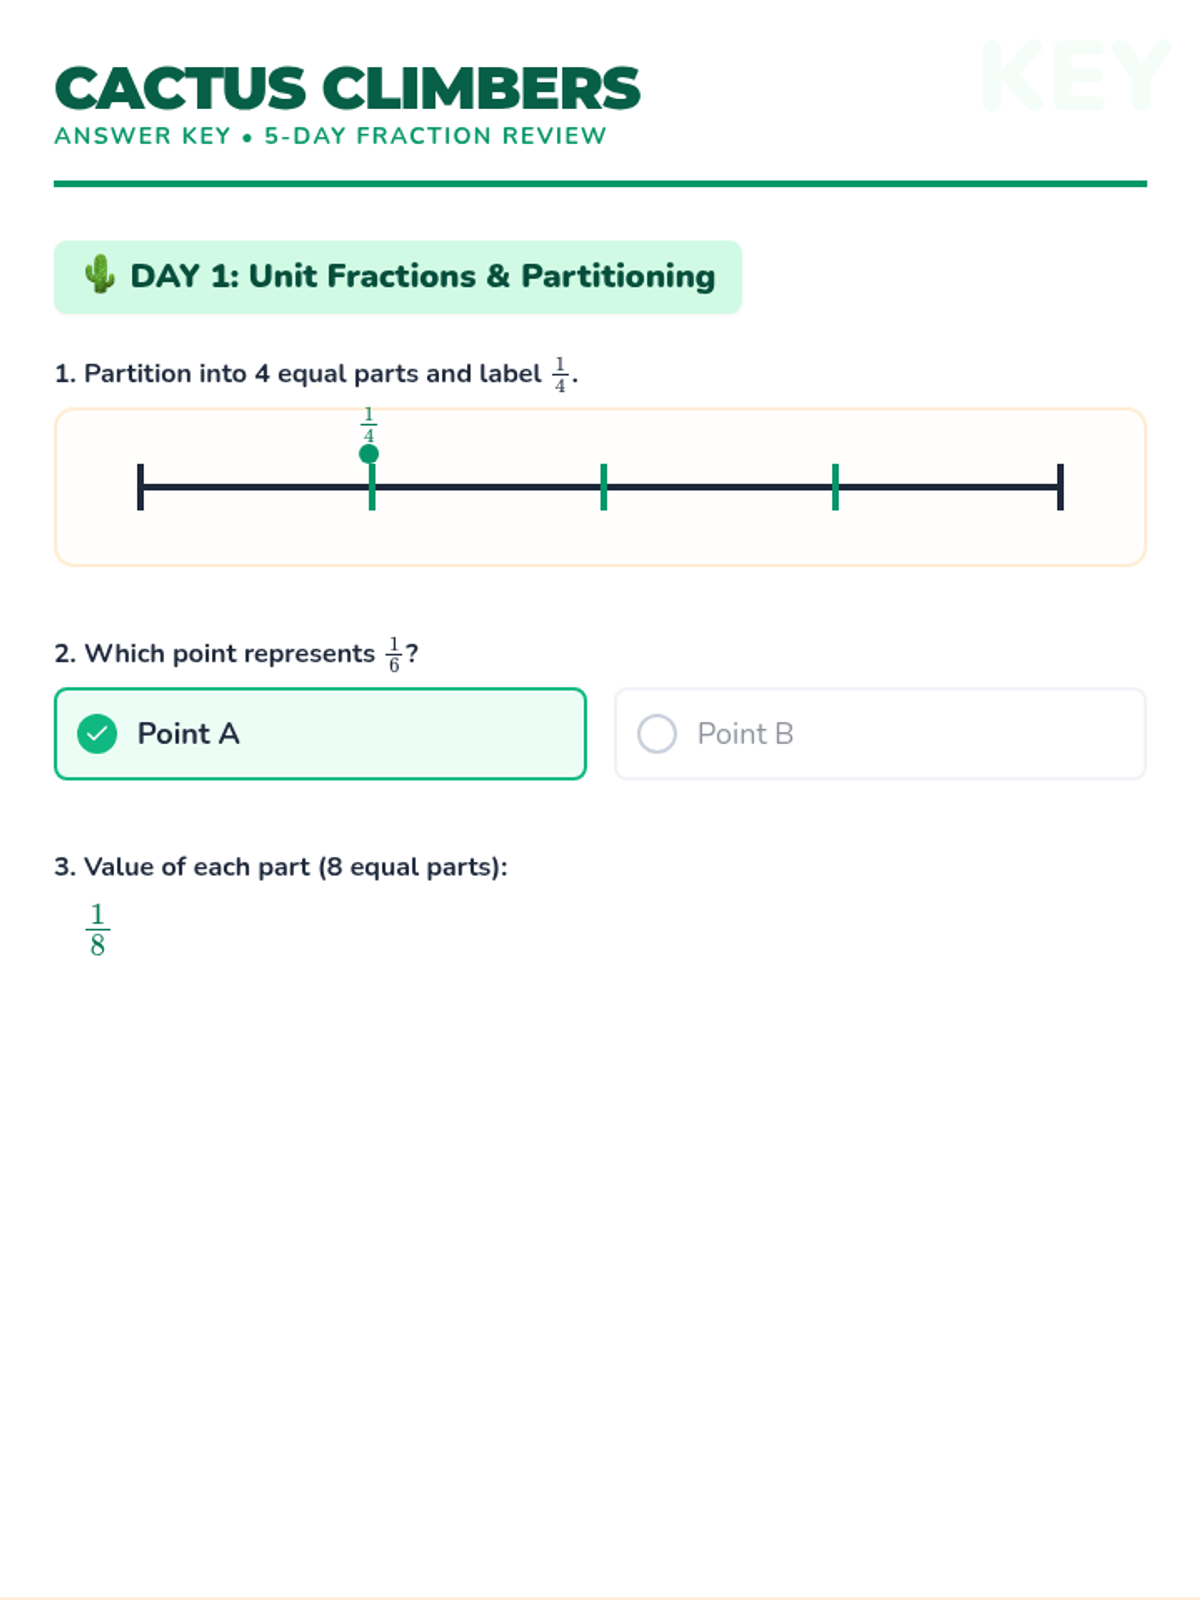Viewport: 1200px width, 1600px height.
Task: Click the green checkmark circle icon
Action: coord(97,734)
